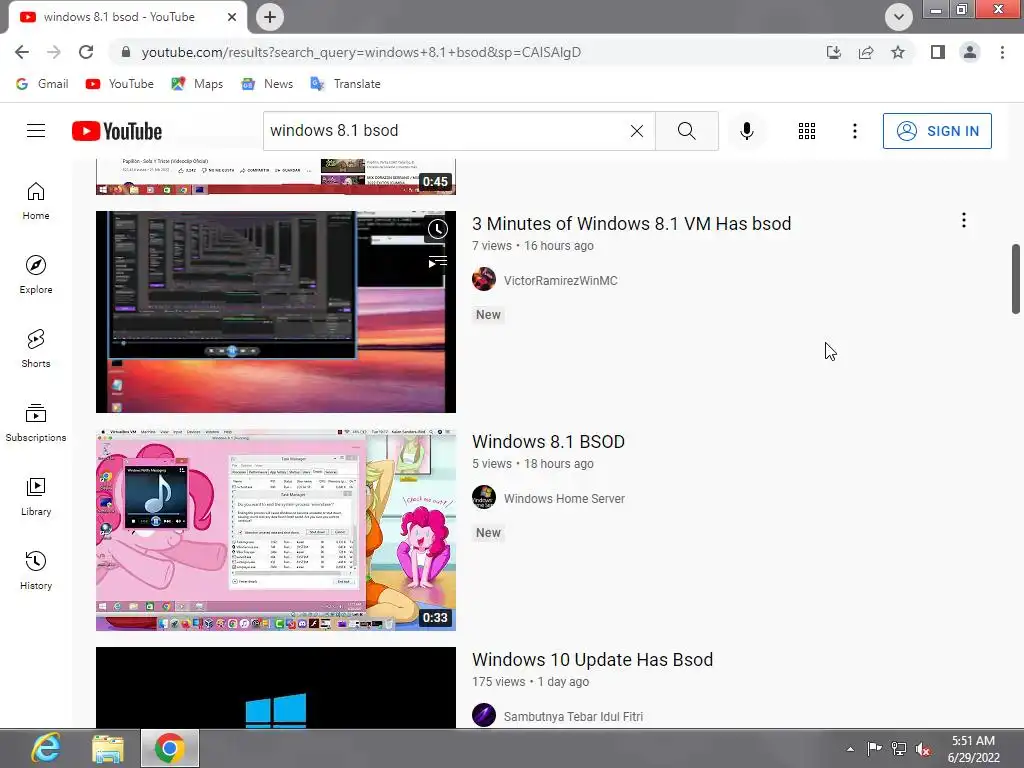Open Action Center flag icon
Screen dimensions: 1024x768
click(x=874, y=748)
